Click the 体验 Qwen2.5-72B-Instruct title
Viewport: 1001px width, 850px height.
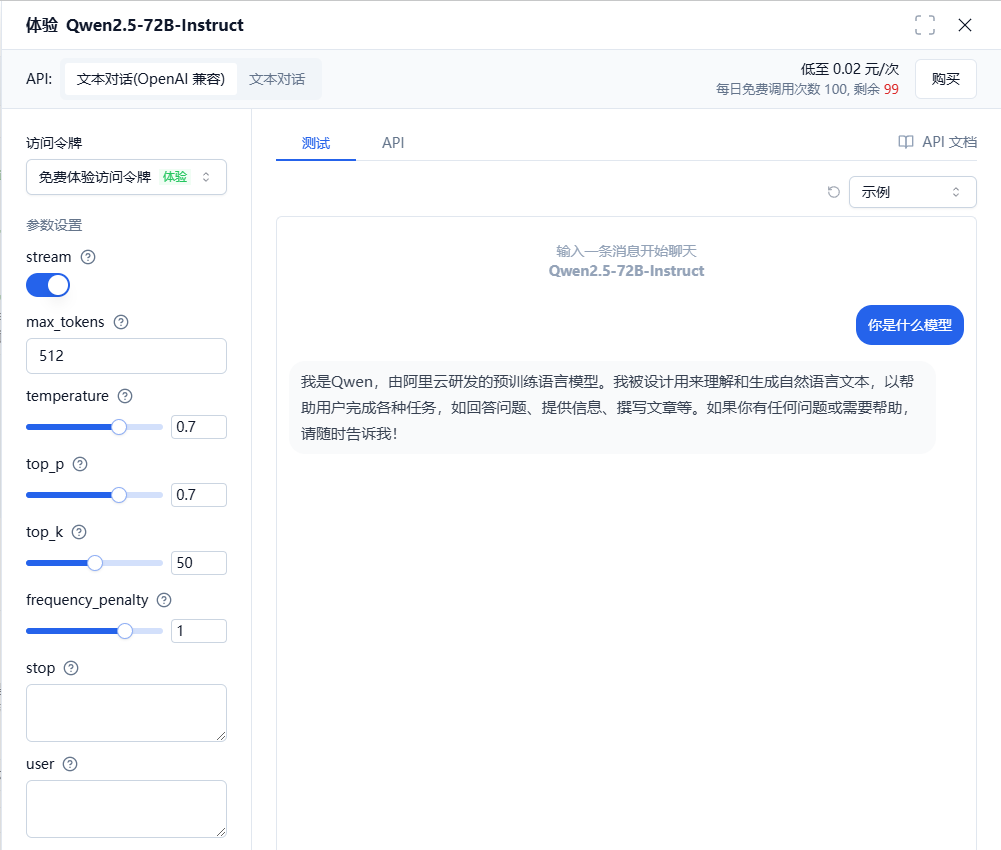(135, 25)
